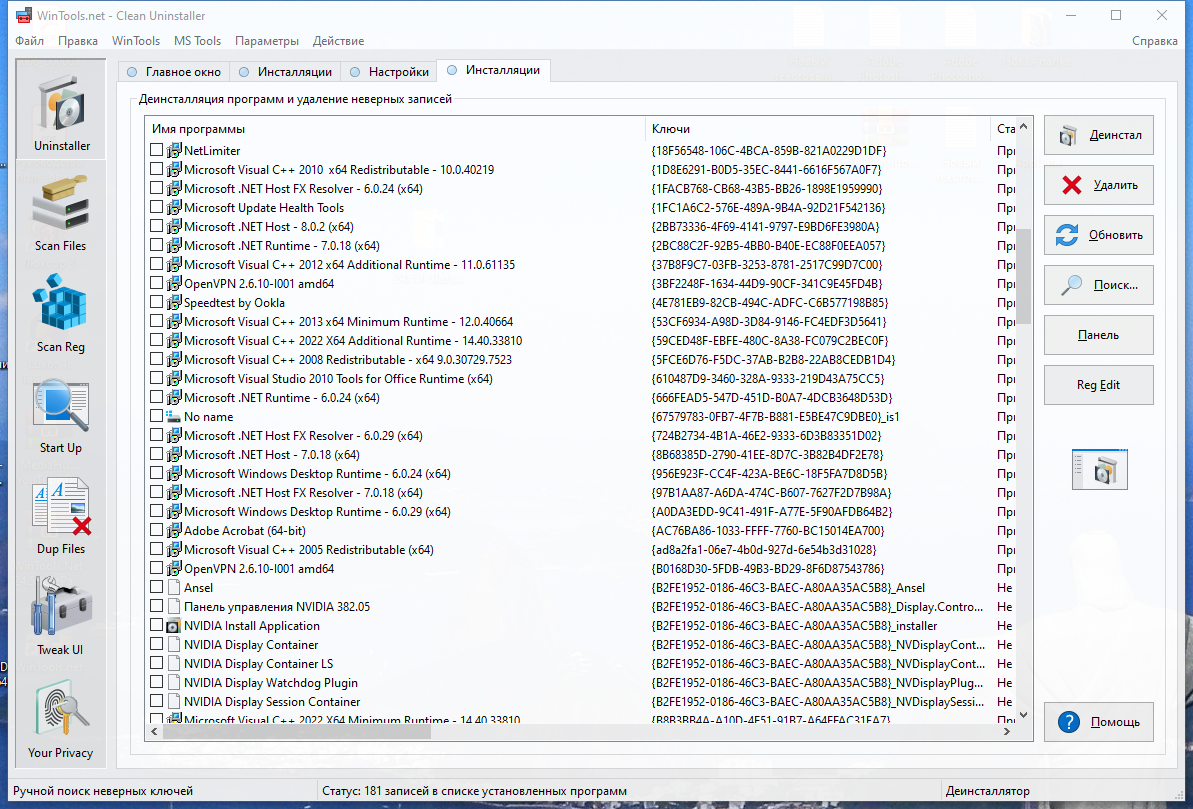Screen dimensions: 1193x809
Task: Click the Панель управления NVIDIA 382.05 icon
Action: [x=173, y=607]
